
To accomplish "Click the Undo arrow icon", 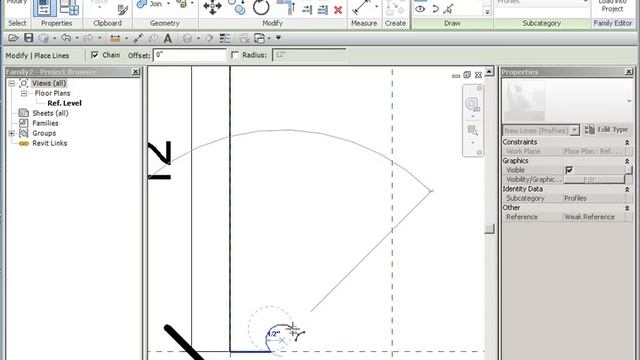I will 66,38.
